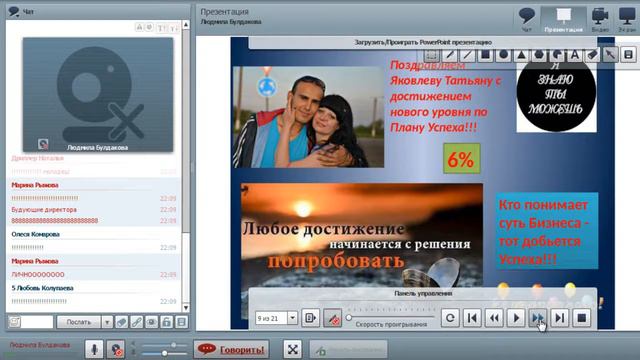Play the presentation
This screenshot has width=640, height=360.
516,318
